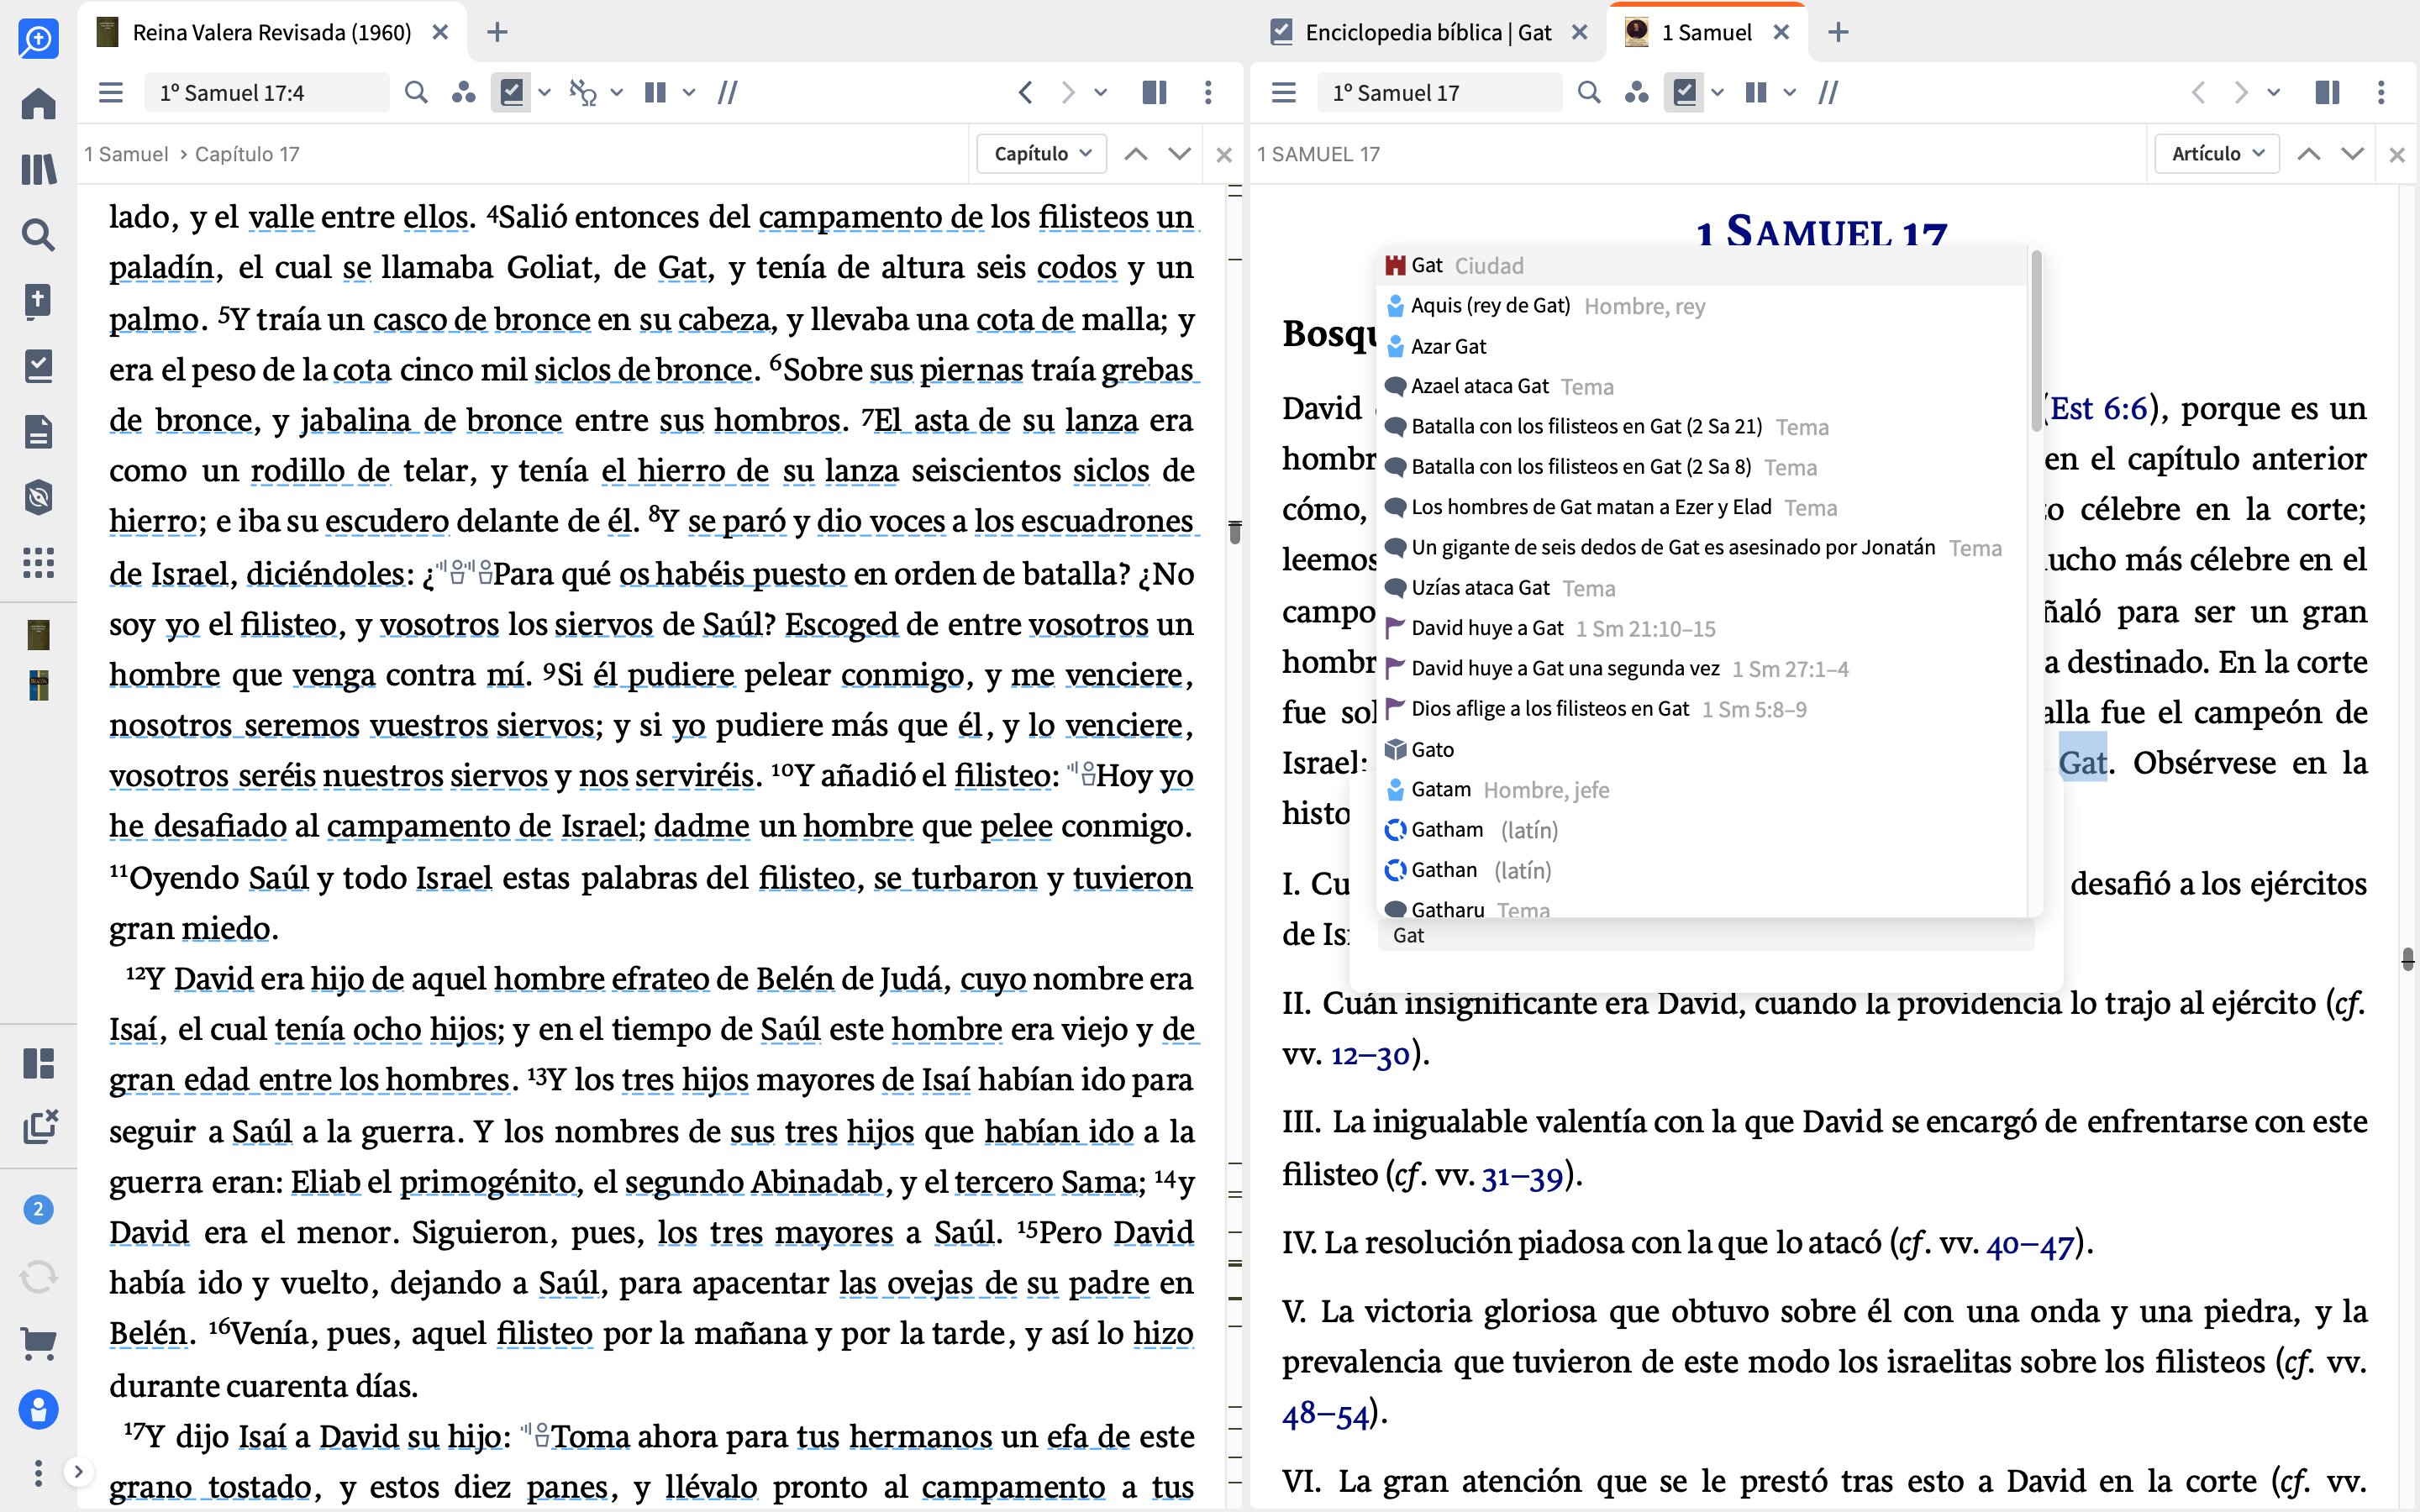Click the 1 Samuel panel scroll position marker

point(2408,959)
